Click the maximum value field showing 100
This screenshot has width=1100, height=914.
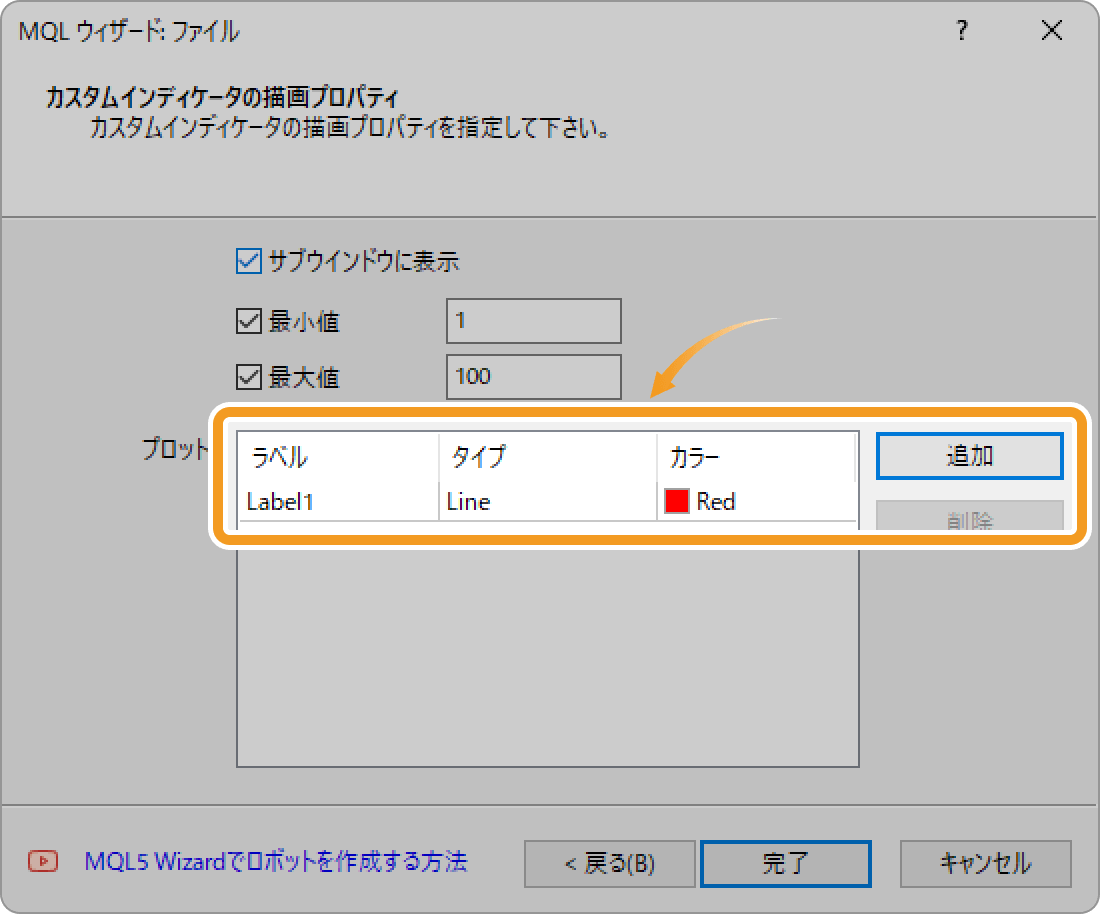(x=533, y=377)
